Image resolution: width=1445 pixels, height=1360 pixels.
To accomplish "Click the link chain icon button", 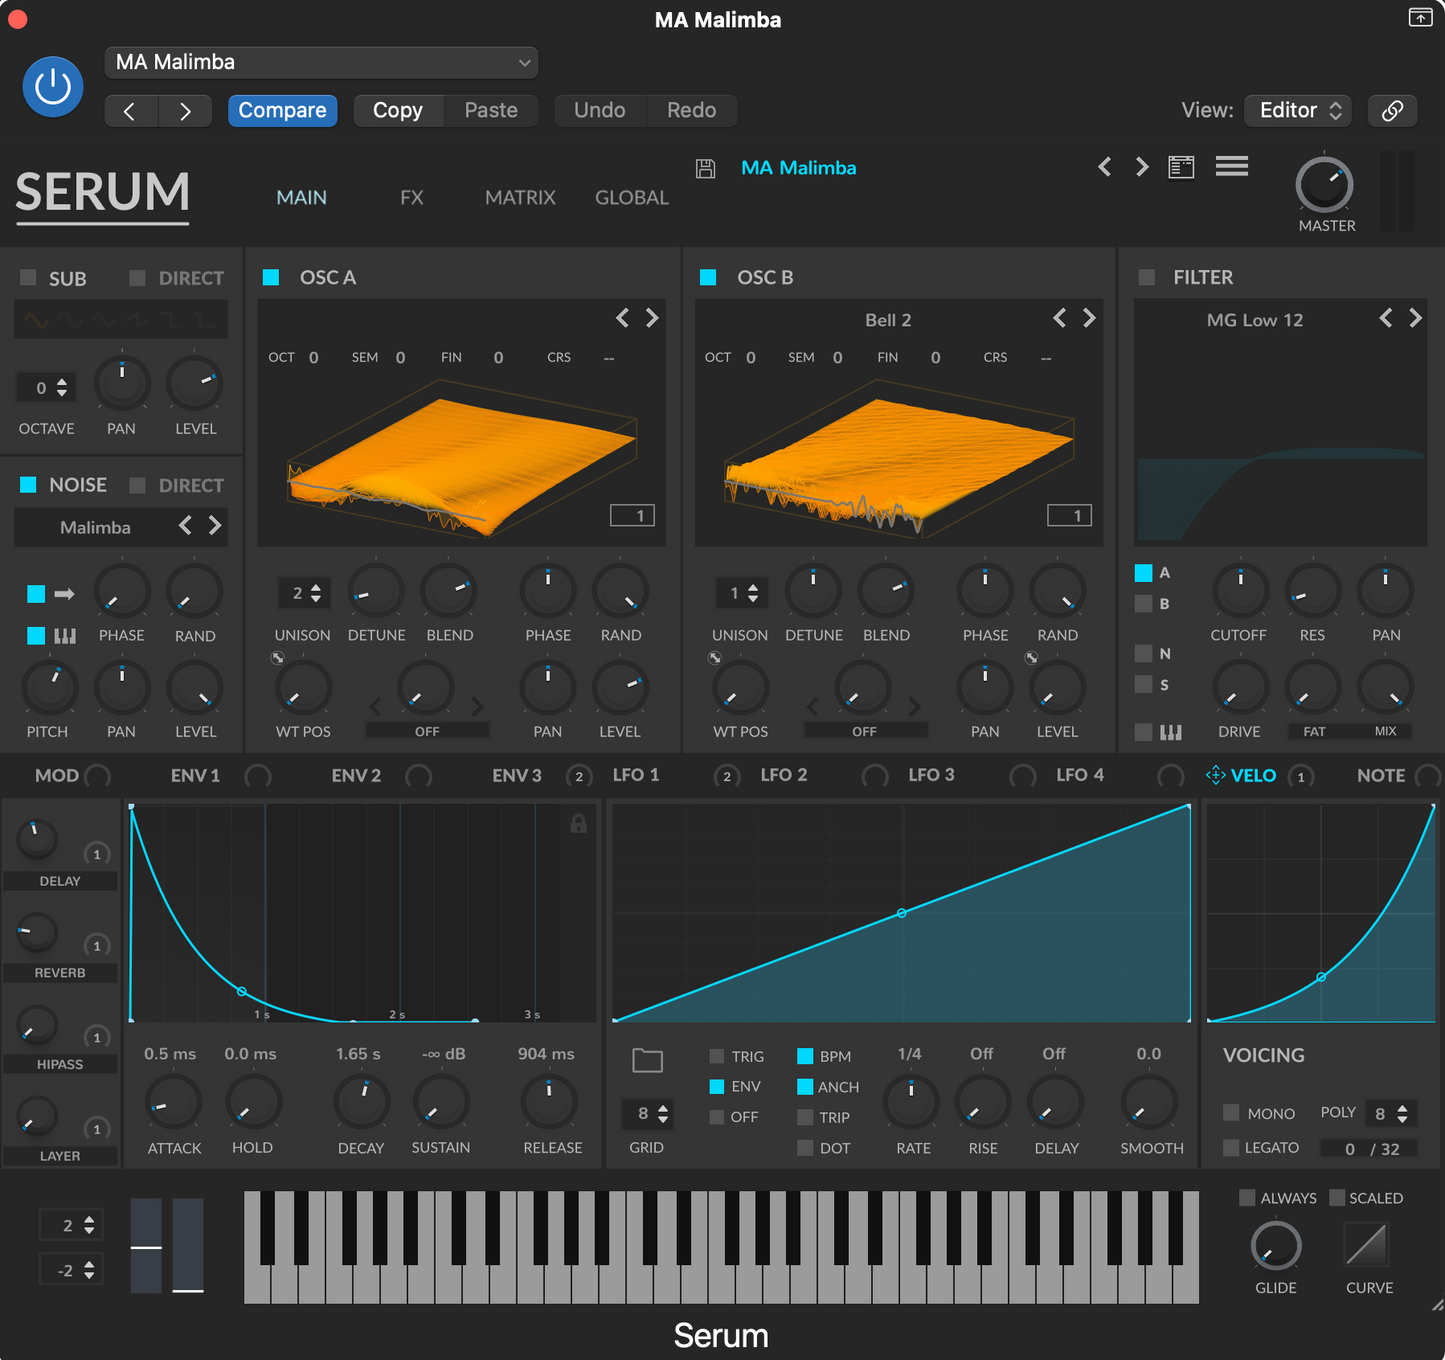I will [1392, 110].
